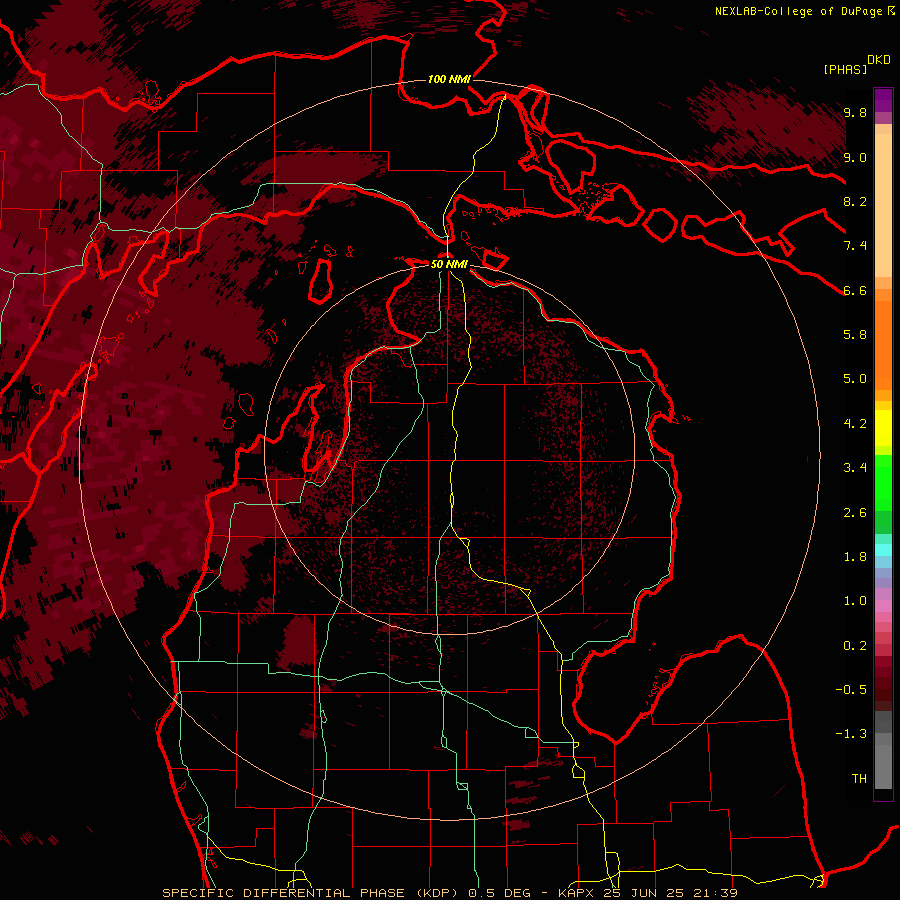Click the "[PHAS]" label above the color scale
900x900 pixels.
tap(845, 69)
